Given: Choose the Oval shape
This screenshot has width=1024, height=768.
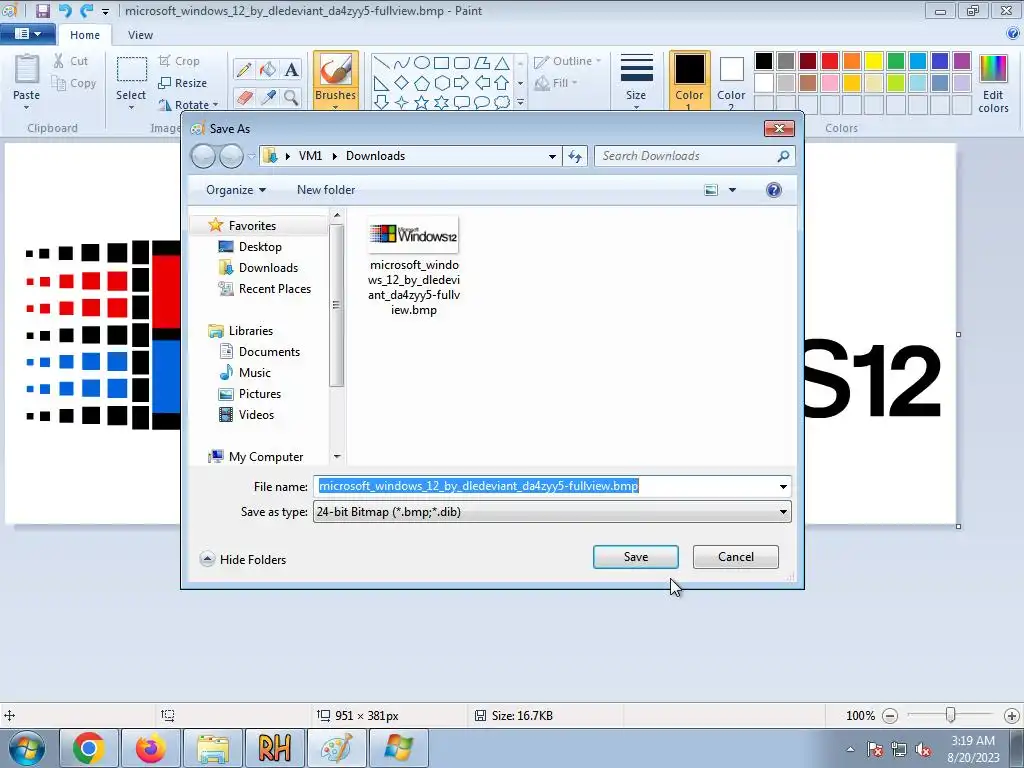Looking at the screenshot, I should click(422, 63).
